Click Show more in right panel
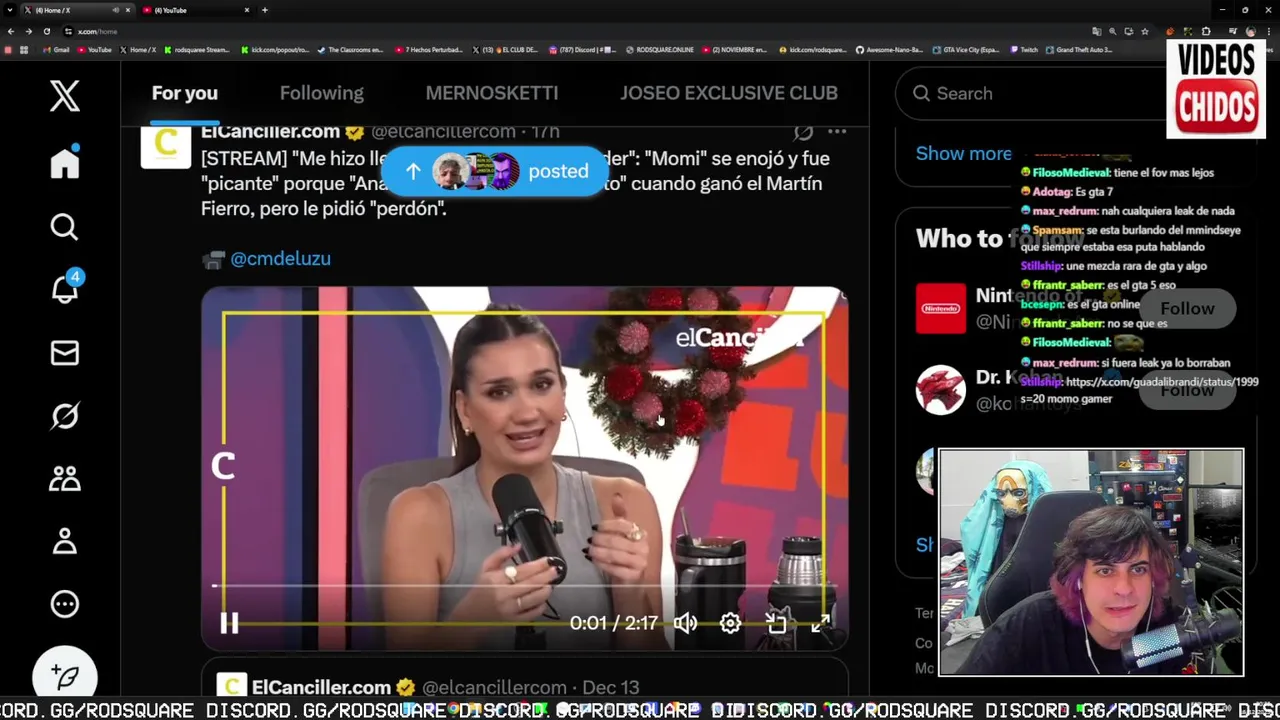 964,153
